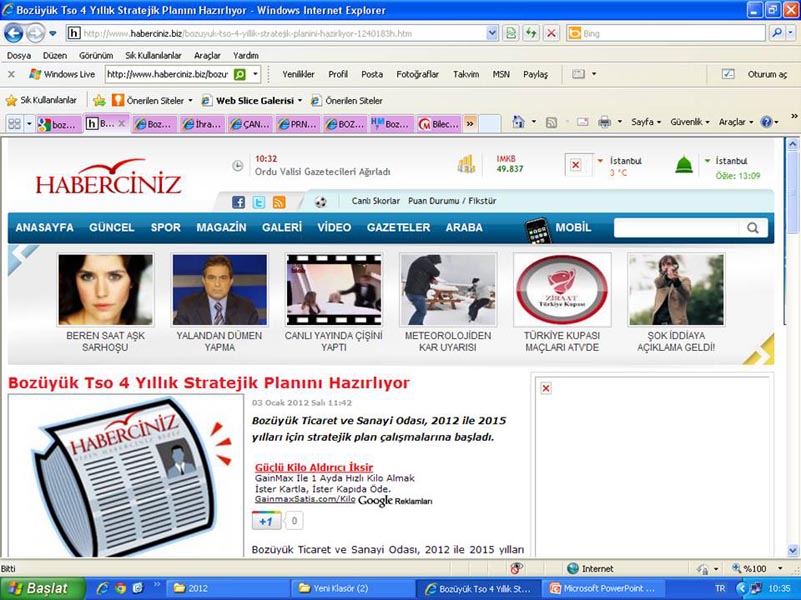Click the Print icon in command bar
801x600 pixels.
point(604,122)
